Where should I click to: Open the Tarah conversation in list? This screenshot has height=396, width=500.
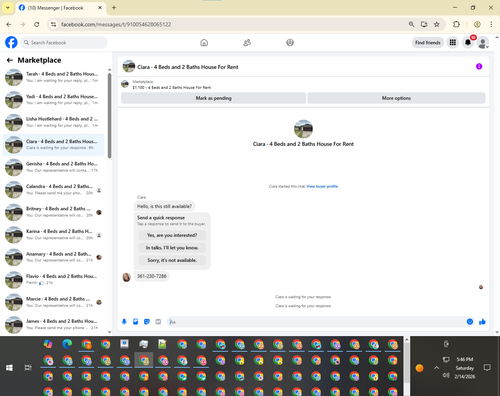pos(53,77)
